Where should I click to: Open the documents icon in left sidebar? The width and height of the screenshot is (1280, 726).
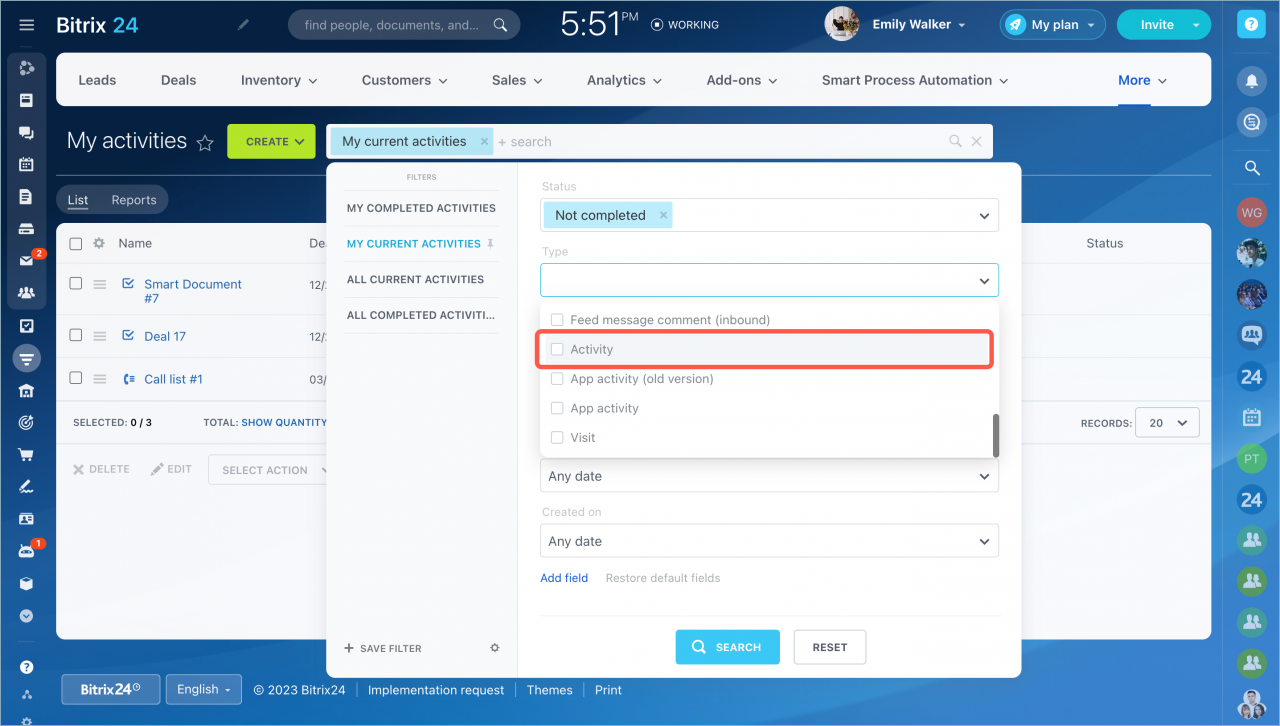click(x=27, y=197)
